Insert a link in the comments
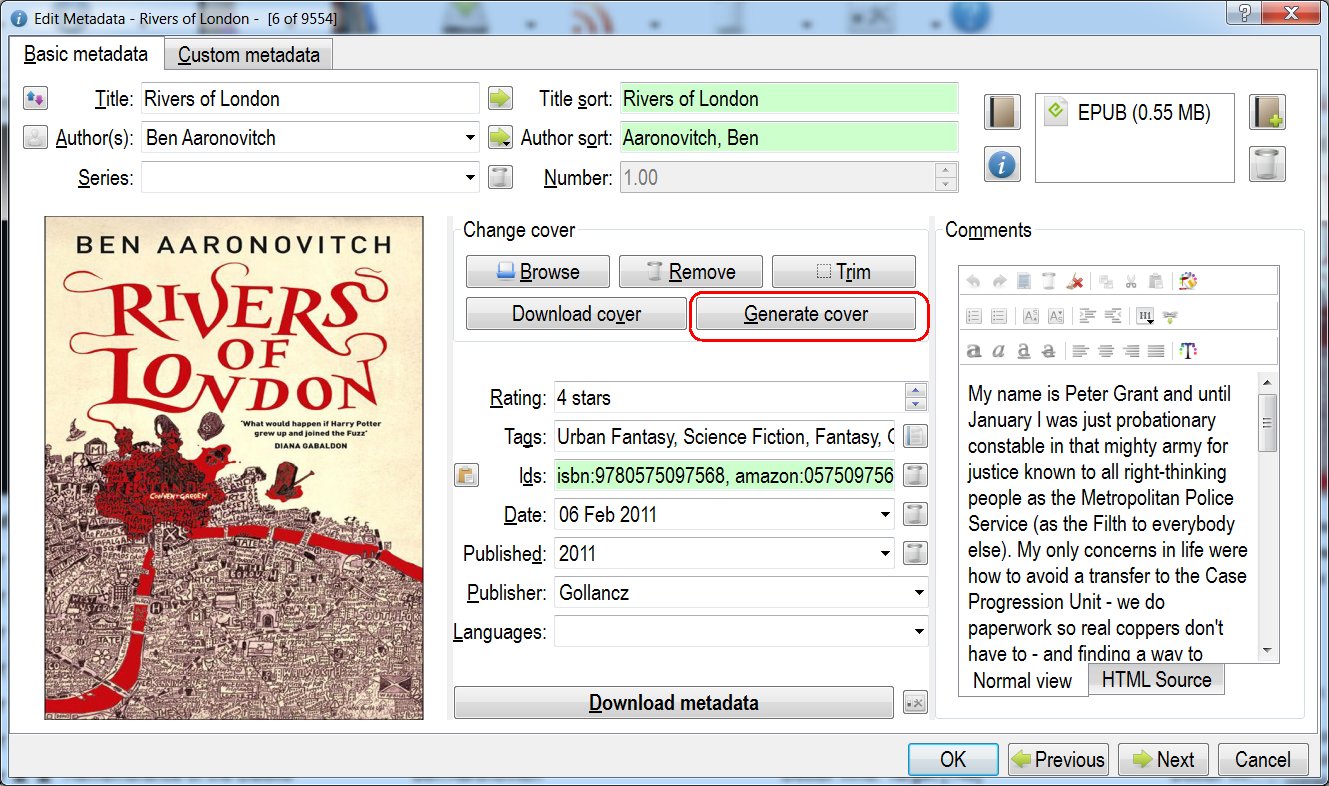This screenshot has width=1329, height=786. (1169, 316)
